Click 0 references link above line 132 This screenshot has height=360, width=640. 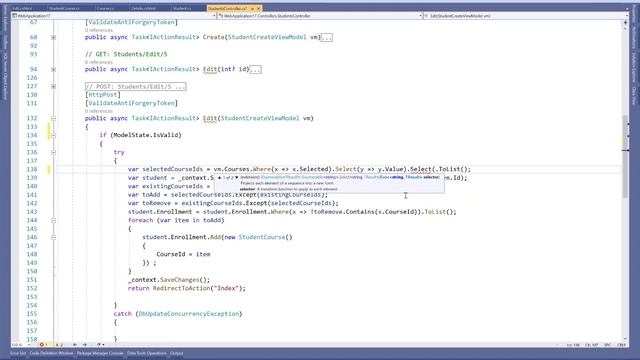click(x=99, y=111)
